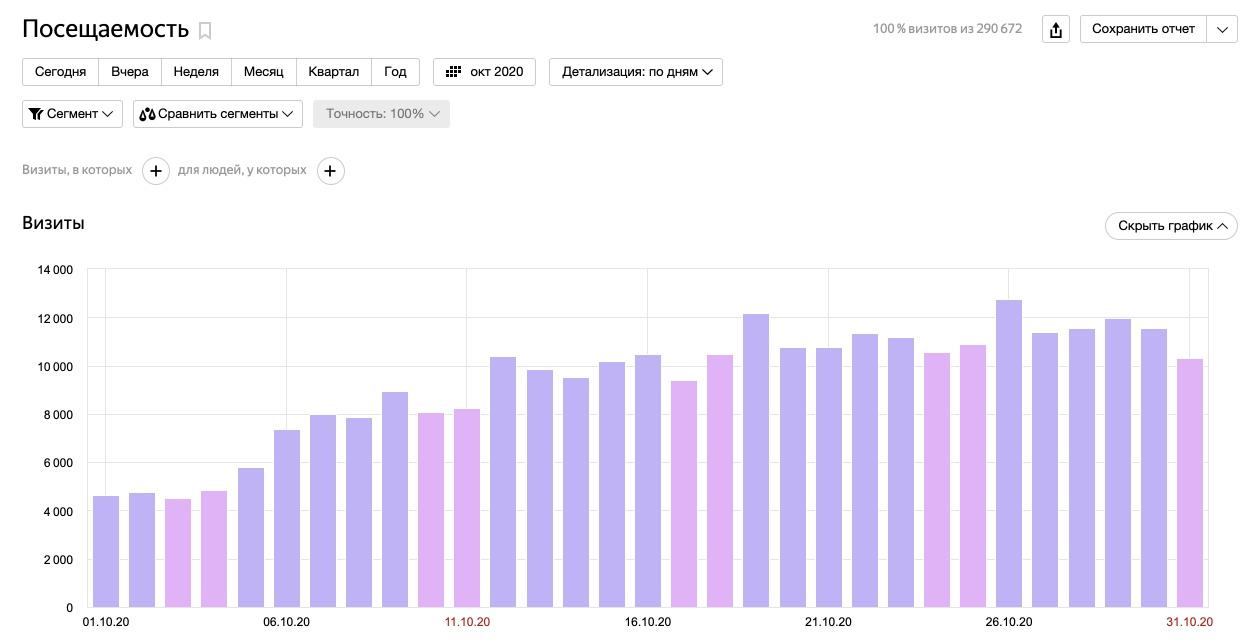Open calendar icon for окт 2020
This screenshot has height=642, width=1246.
coord(453,72)
